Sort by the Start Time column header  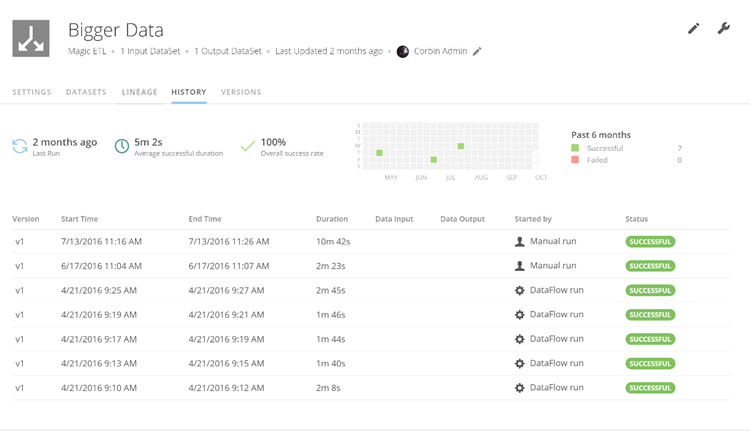(79, 219)
